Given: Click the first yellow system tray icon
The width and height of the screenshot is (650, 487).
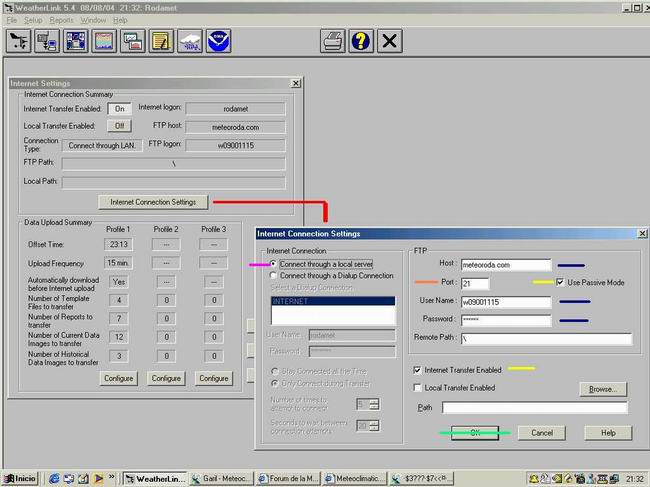Looking at the screenshot, I should pyautogui.click(x=534, y=479).
